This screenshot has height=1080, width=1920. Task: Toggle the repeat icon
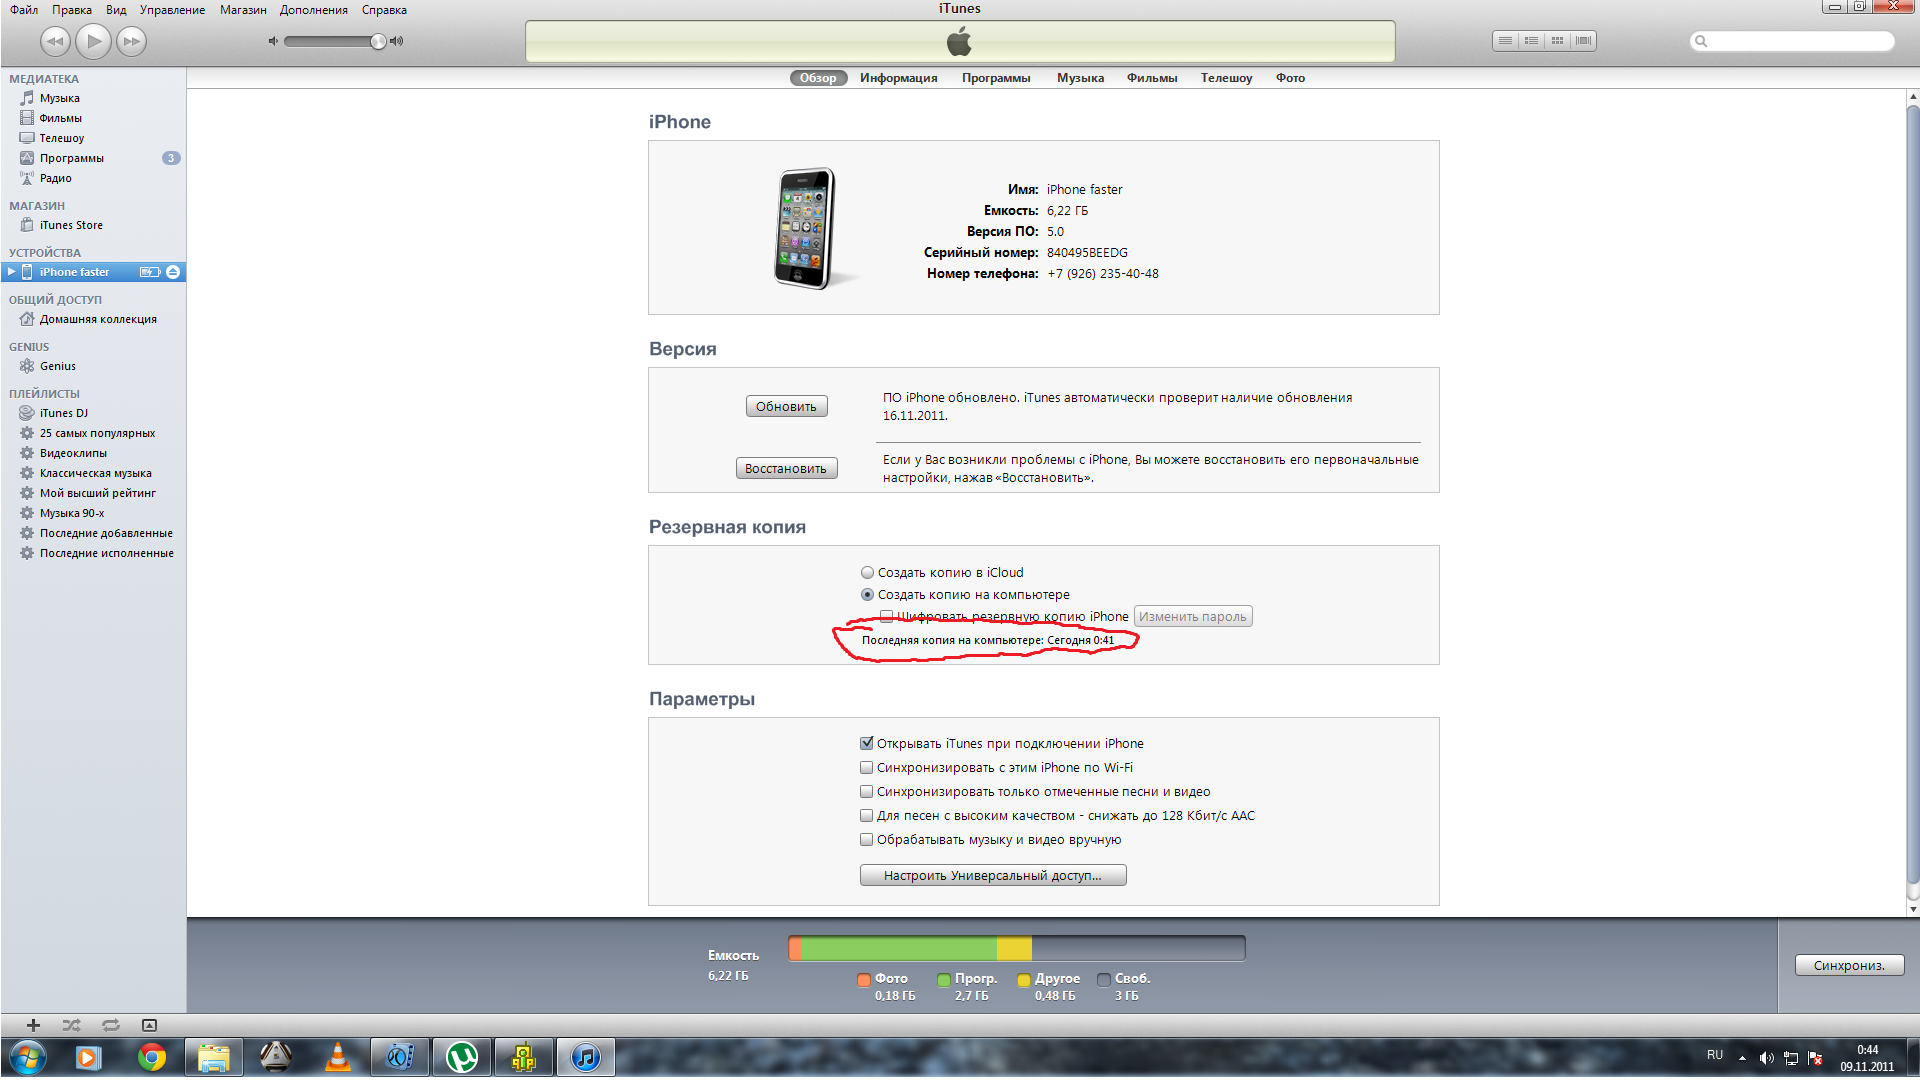tap(110, 1025)
